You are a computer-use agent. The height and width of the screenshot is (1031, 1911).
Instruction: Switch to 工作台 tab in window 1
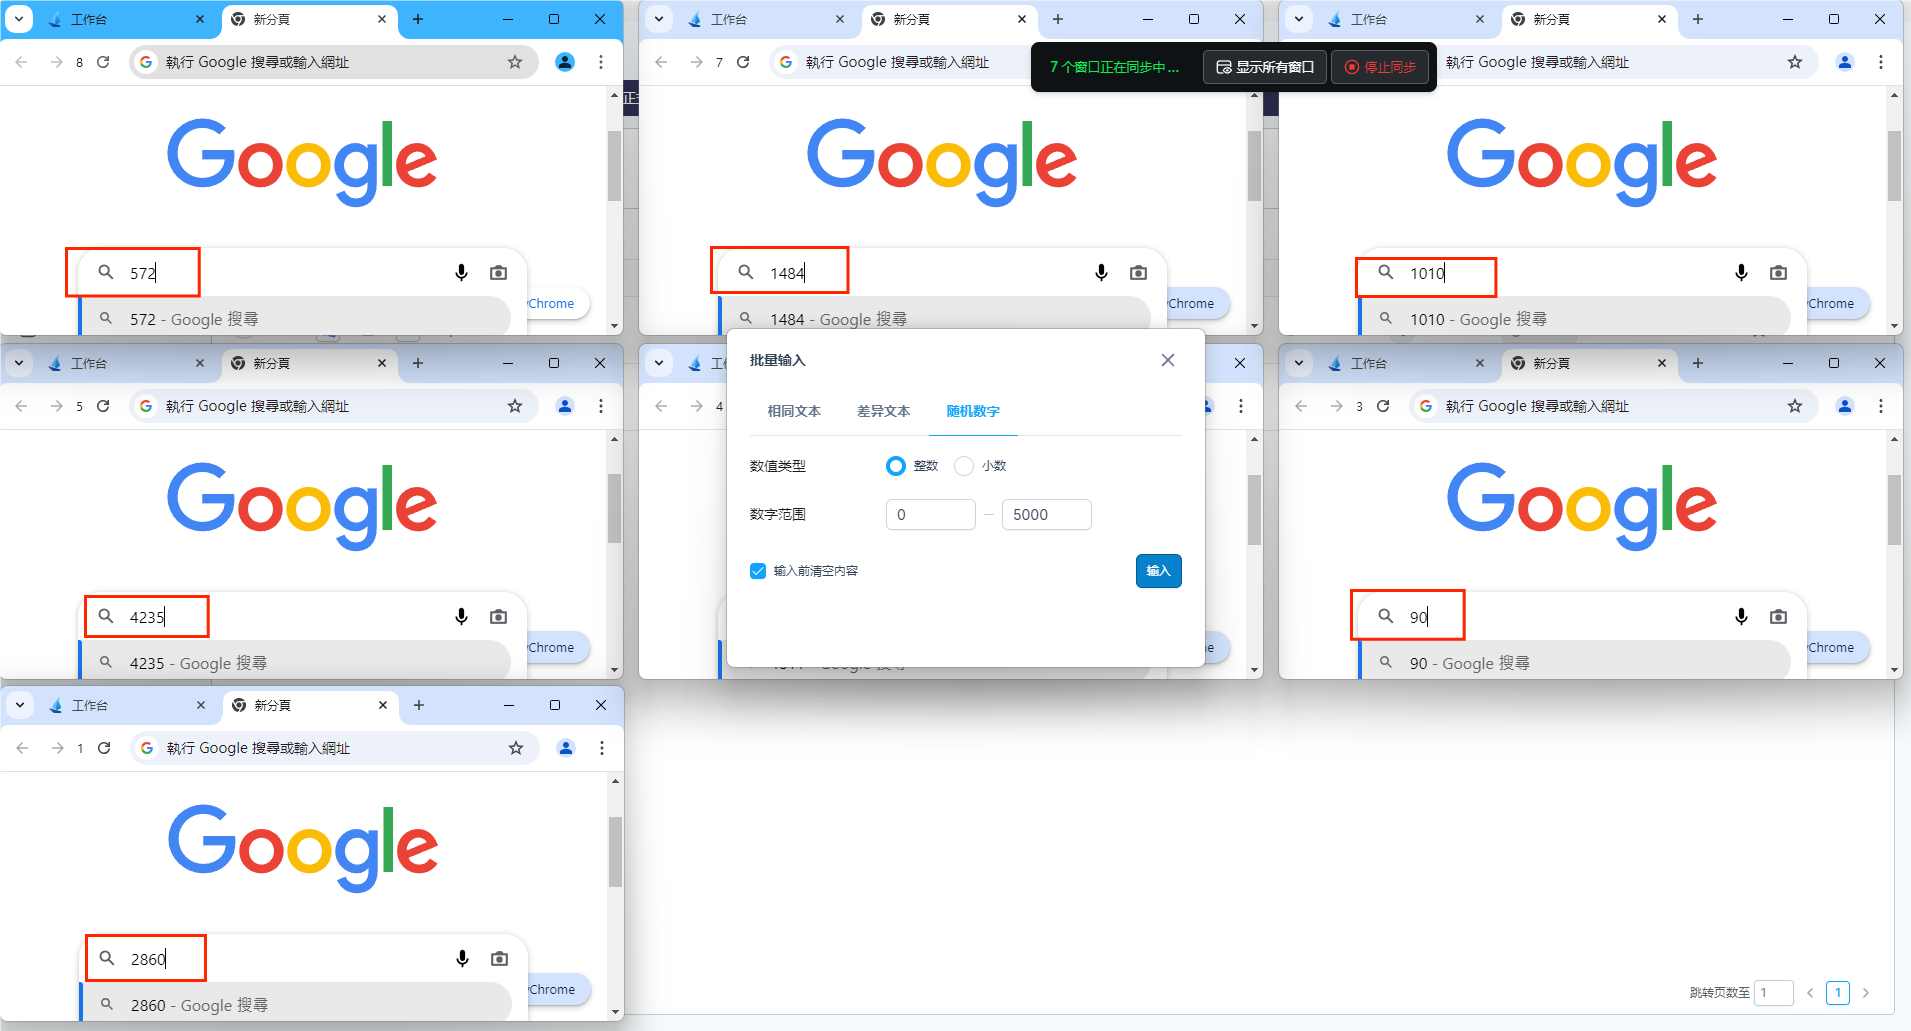pyautogui.click(x=127, y=705)
